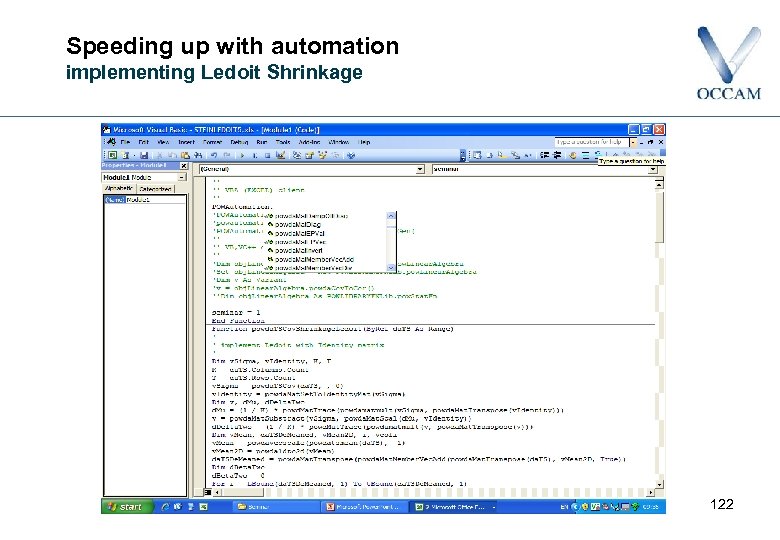Click the Design Mode toolbar icon
Viewport: 780px width, 540px height.
coord(281,155)
